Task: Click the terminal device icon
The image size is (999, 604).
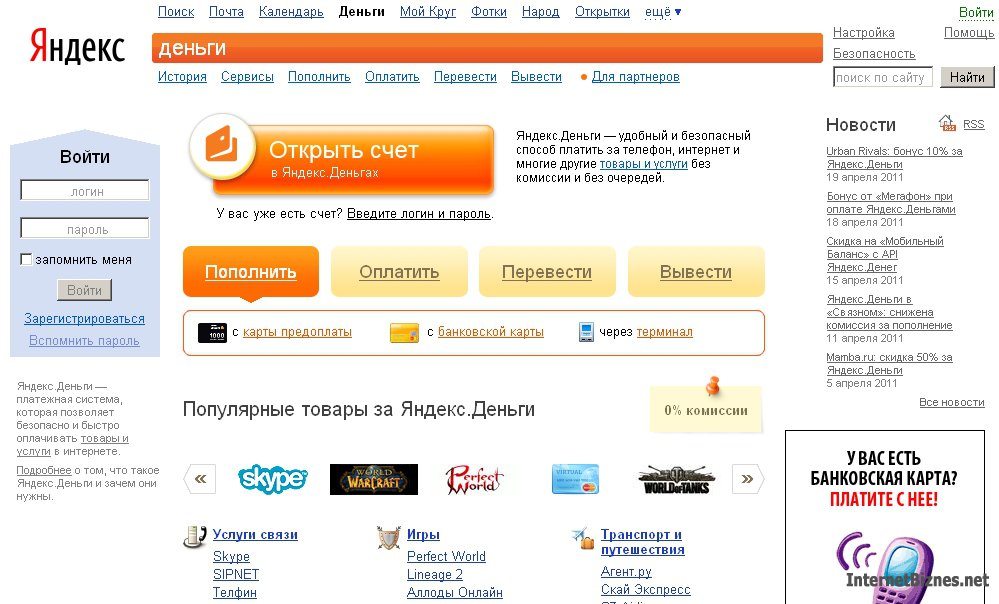Action: point(586,332)
